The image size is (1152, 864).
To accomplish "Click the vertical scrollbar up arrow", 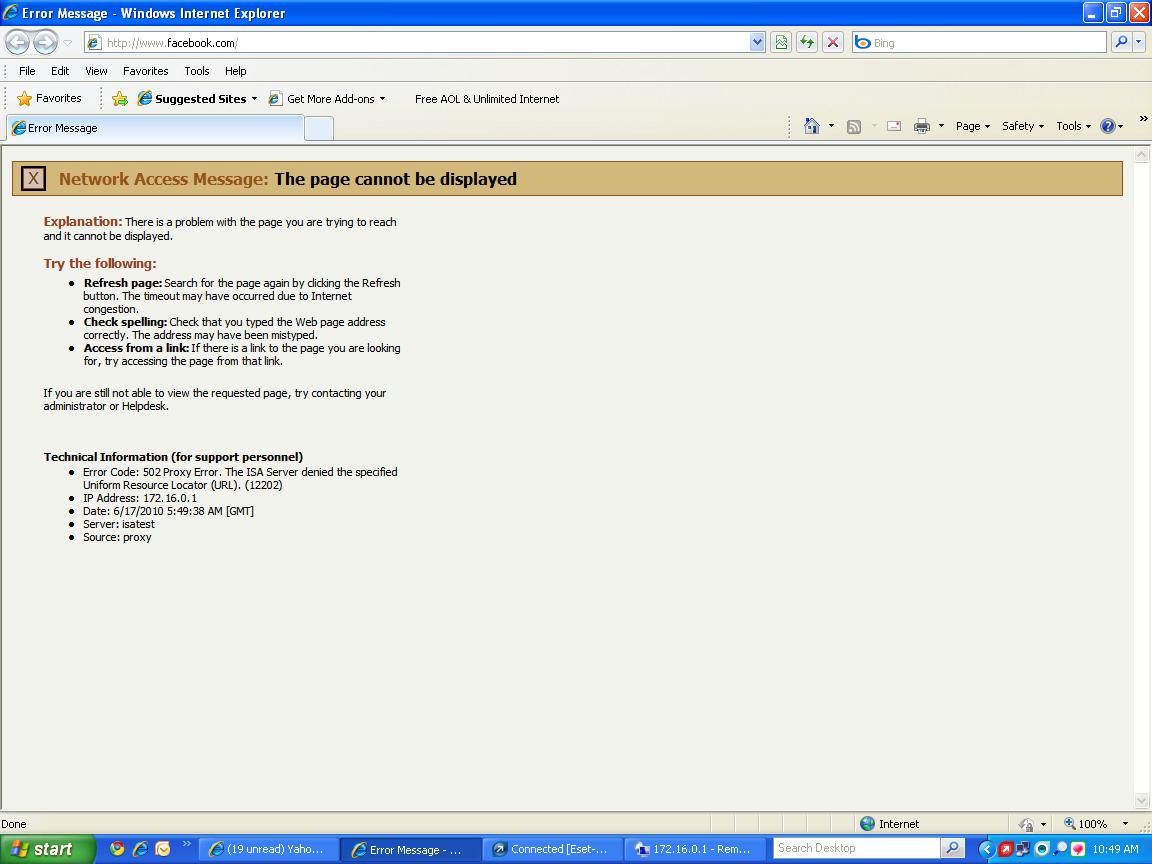I will pyautogui.click(x=1142, y=155).
